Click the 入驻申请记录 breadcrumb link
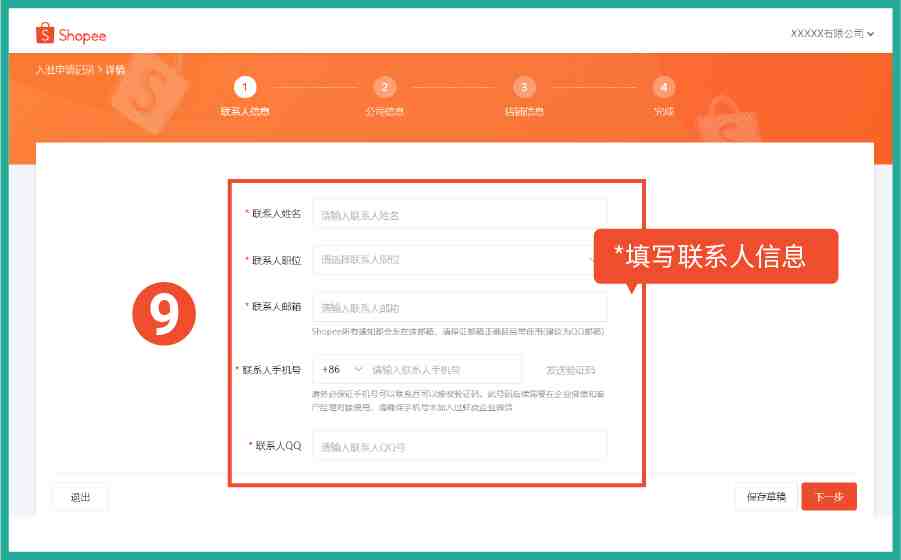The image size is (901, 560). coord(64,70)
